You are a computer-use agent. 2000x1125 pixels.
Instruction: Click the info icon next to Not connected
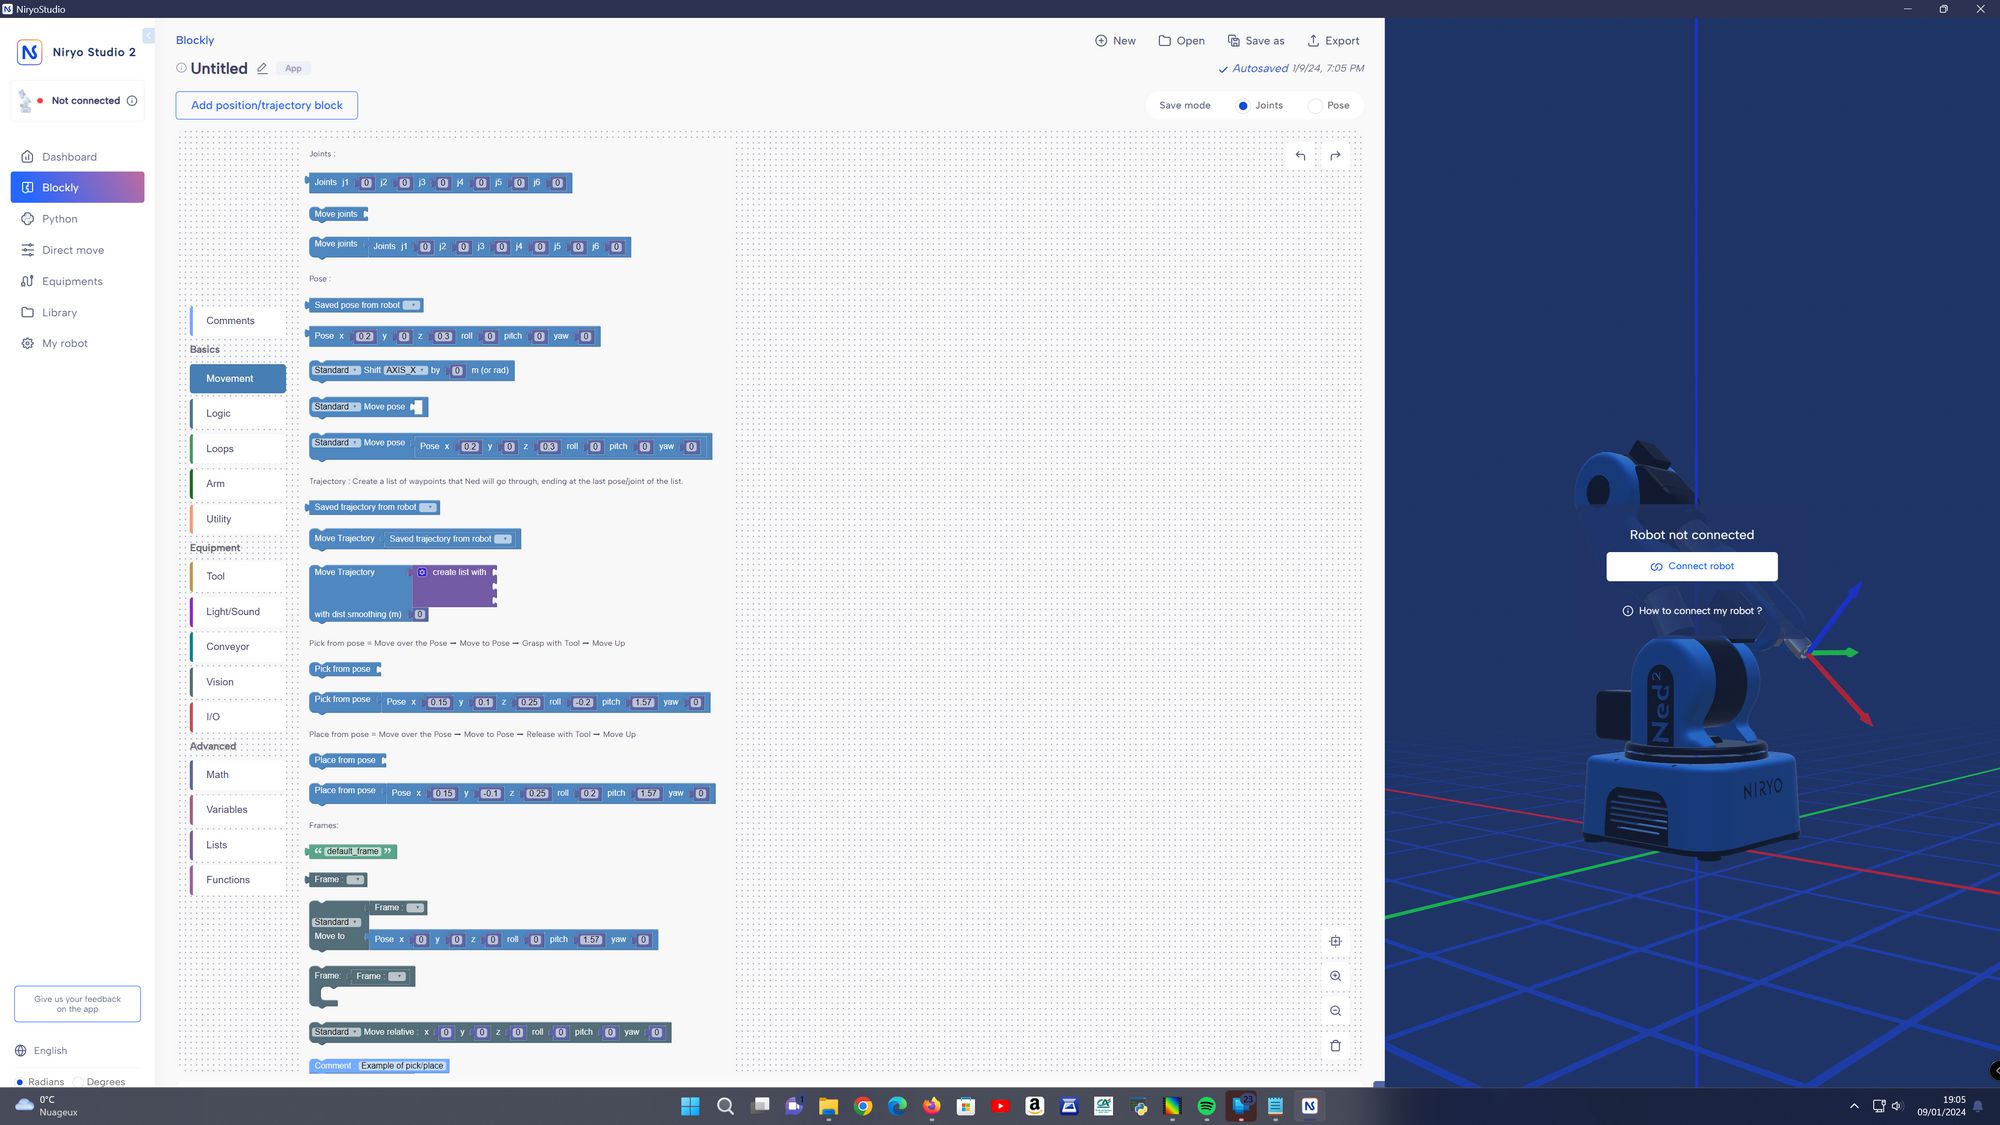[x=132, y=101]
